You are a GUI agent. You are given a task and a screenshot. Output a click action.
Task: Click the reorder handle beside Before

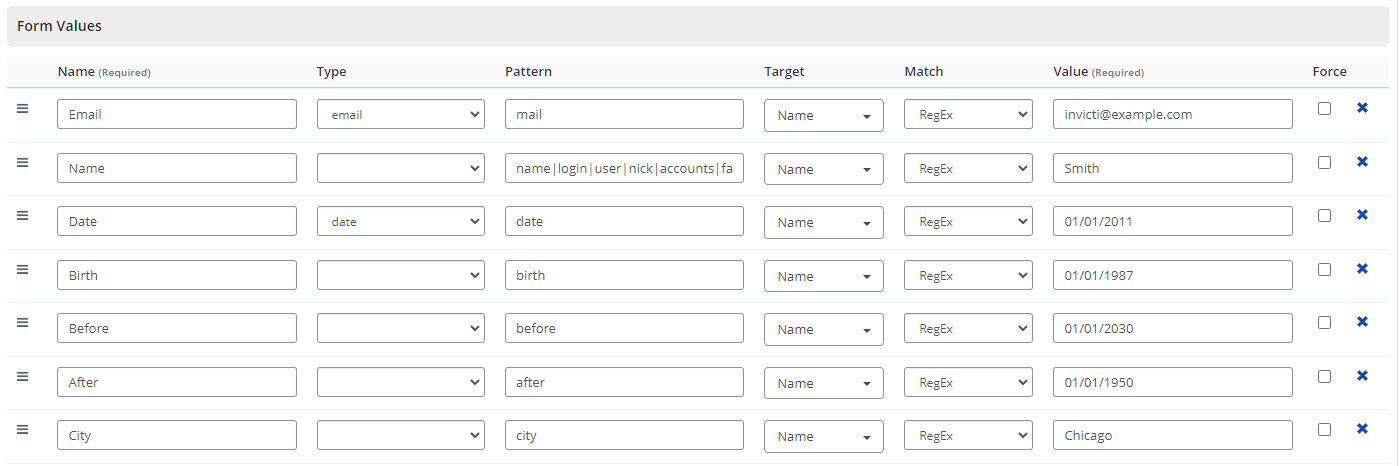[22, 322]
